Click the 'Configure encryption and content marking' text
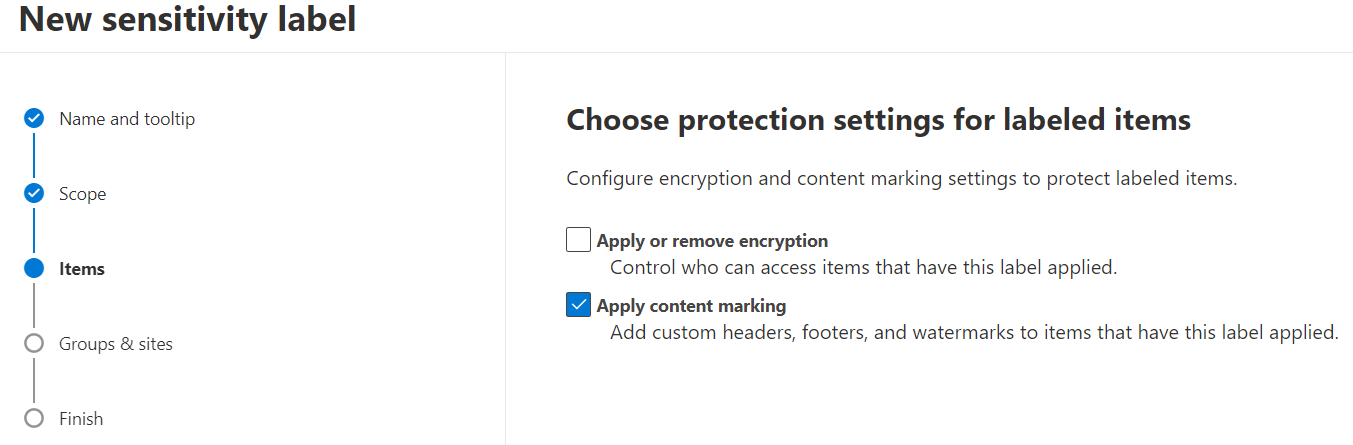1353x445 pixels. coord(902,180)
